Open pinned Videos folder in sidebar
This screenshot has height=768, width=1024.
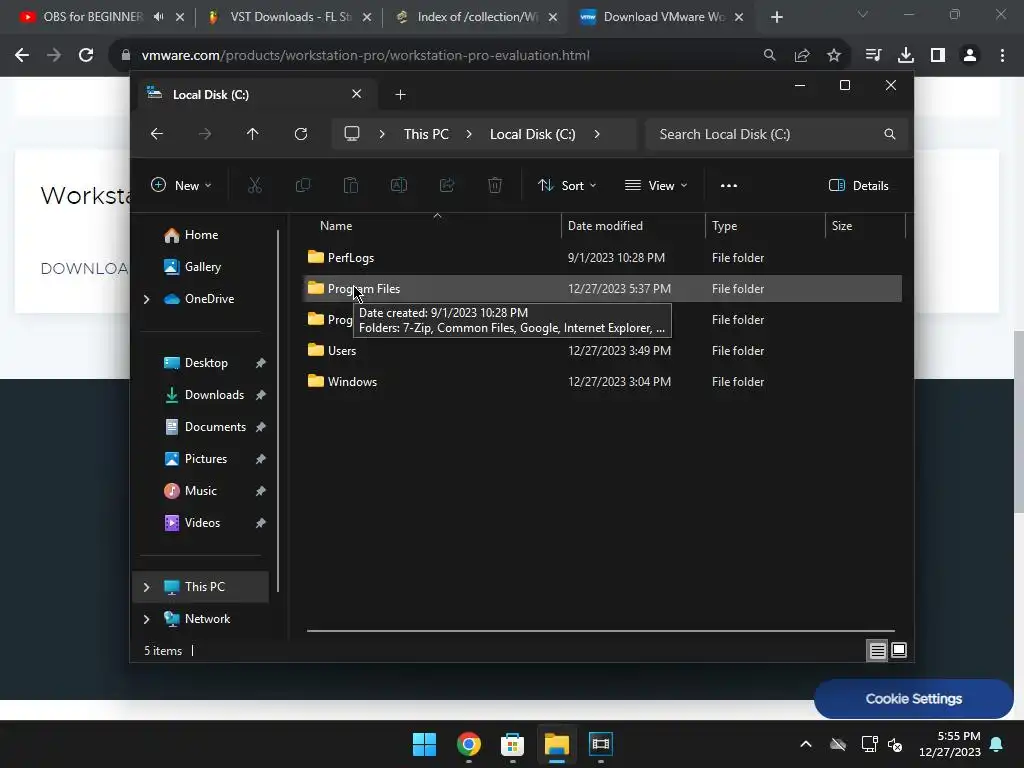(202, 523)
